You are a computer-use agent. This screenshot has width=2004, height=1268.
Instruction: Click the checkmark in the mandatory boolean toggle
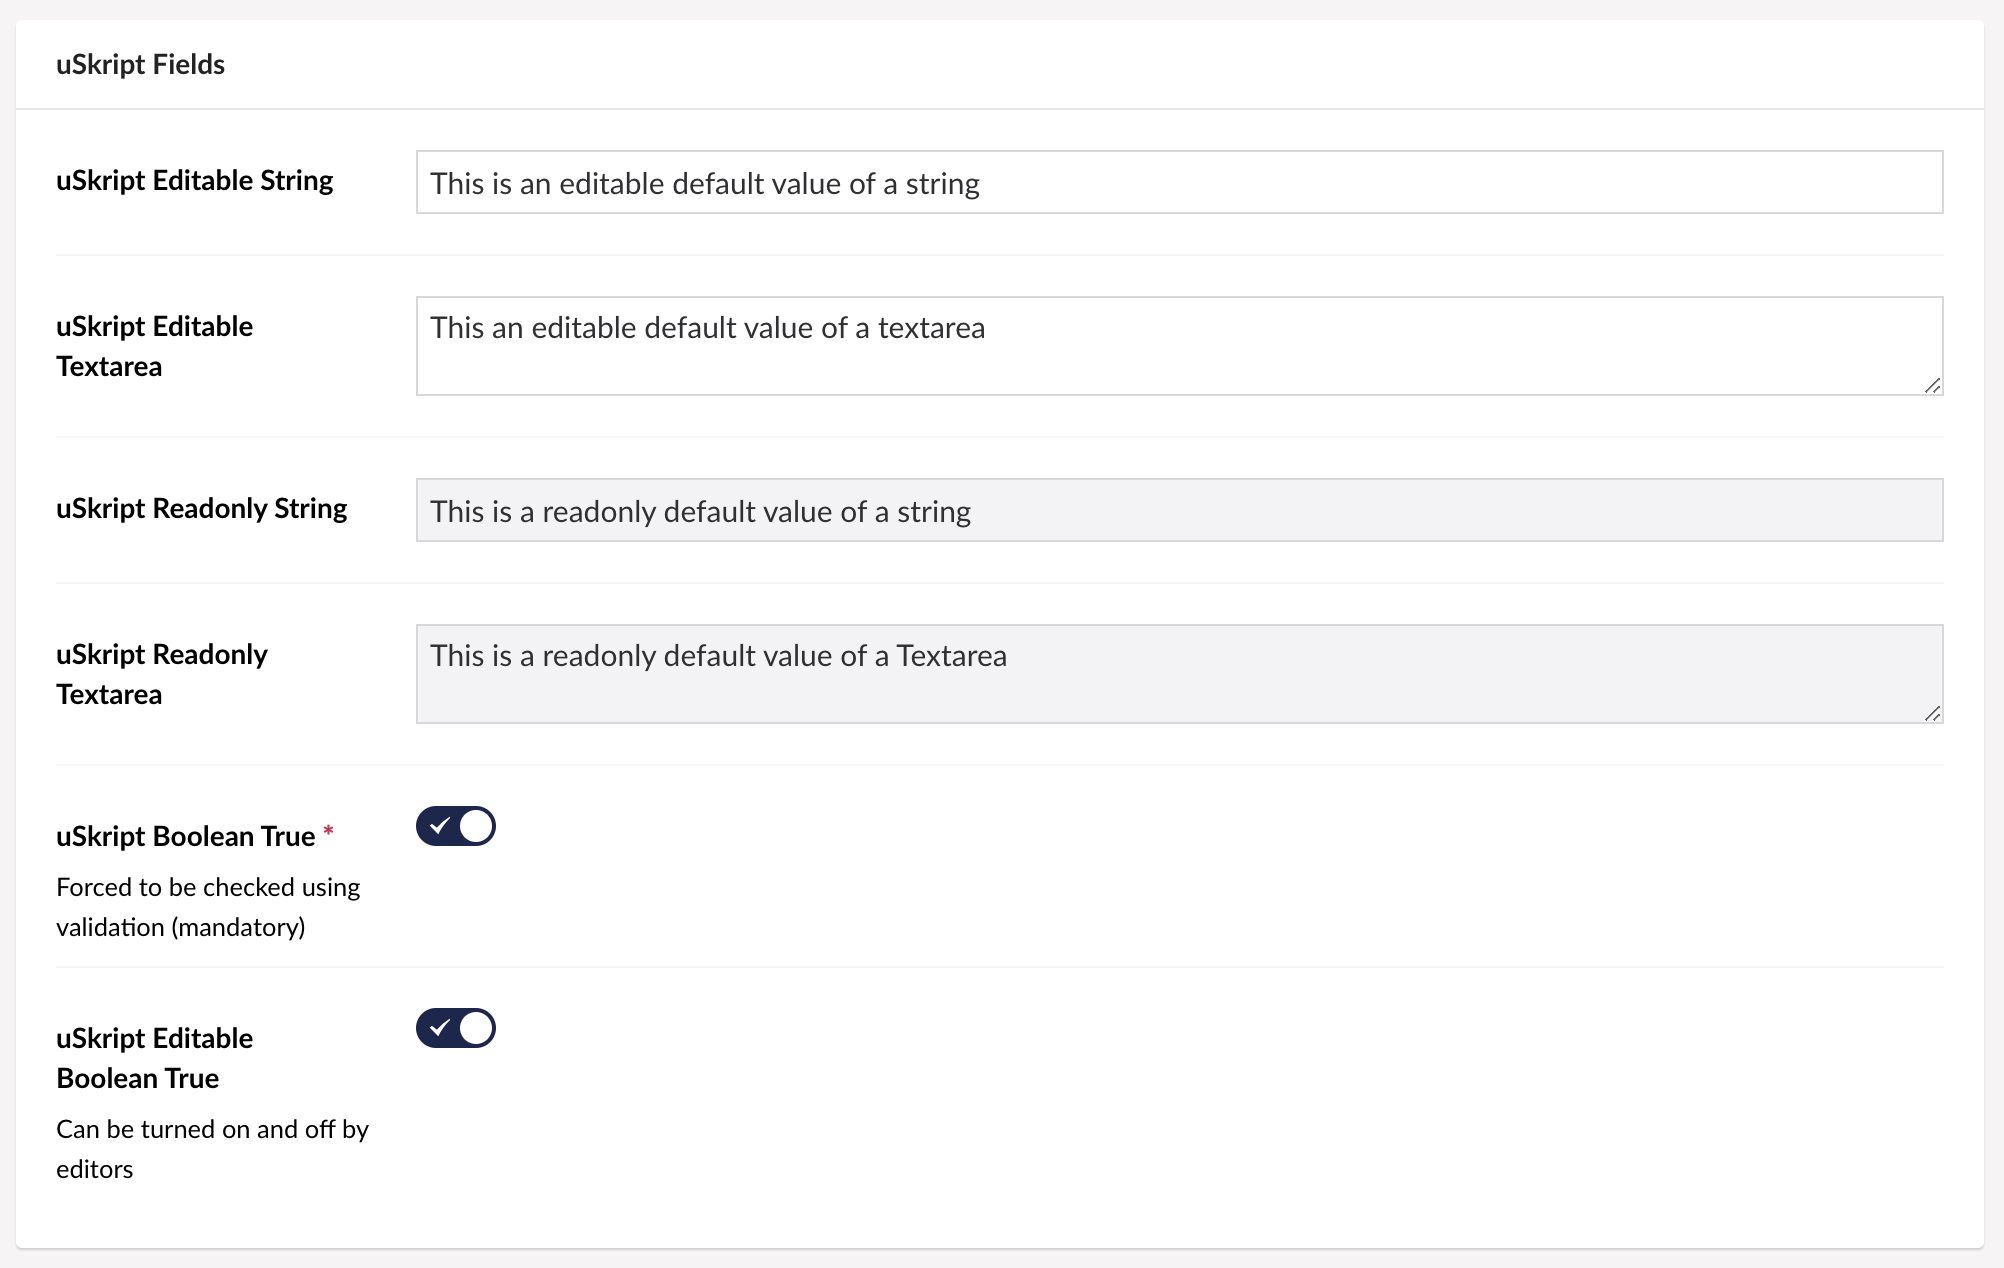pos(440,826)
